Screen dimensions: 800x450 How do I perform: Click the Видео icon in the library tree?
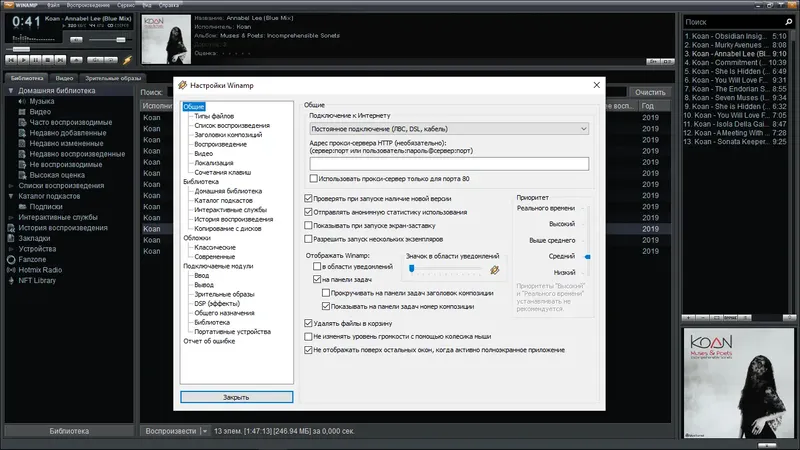[22, 112]
